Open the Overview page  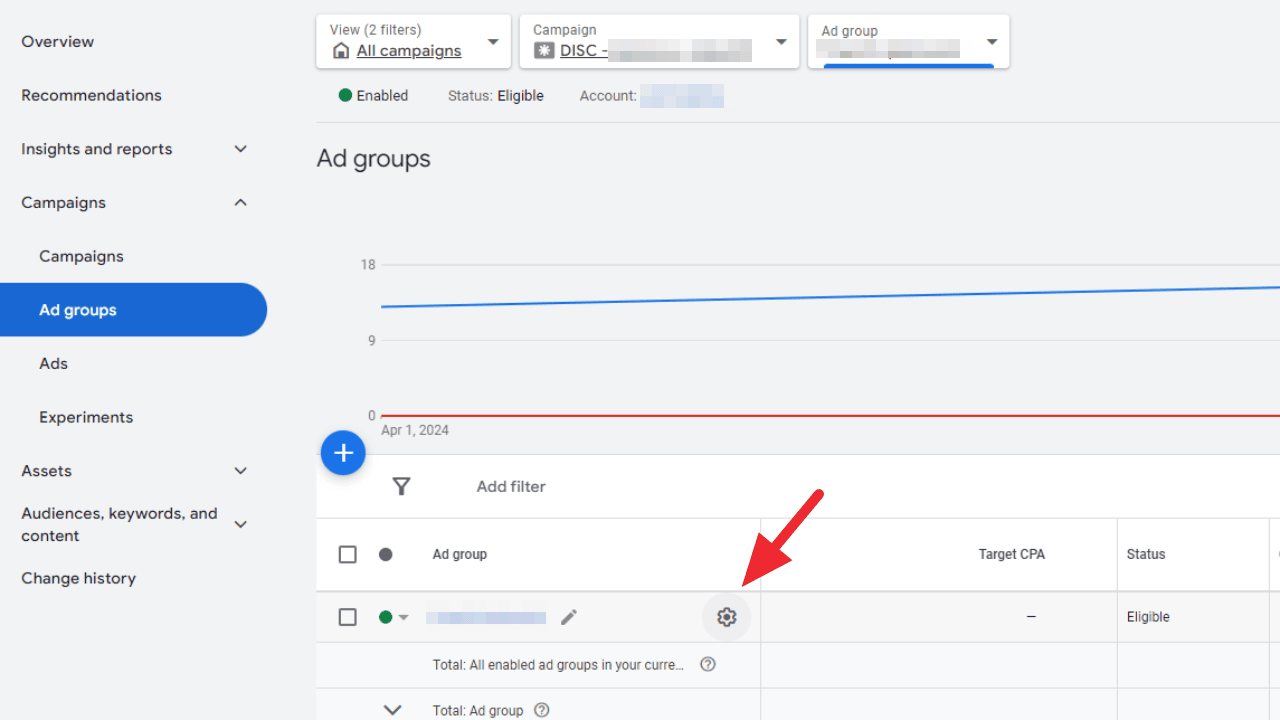[58, 42]
